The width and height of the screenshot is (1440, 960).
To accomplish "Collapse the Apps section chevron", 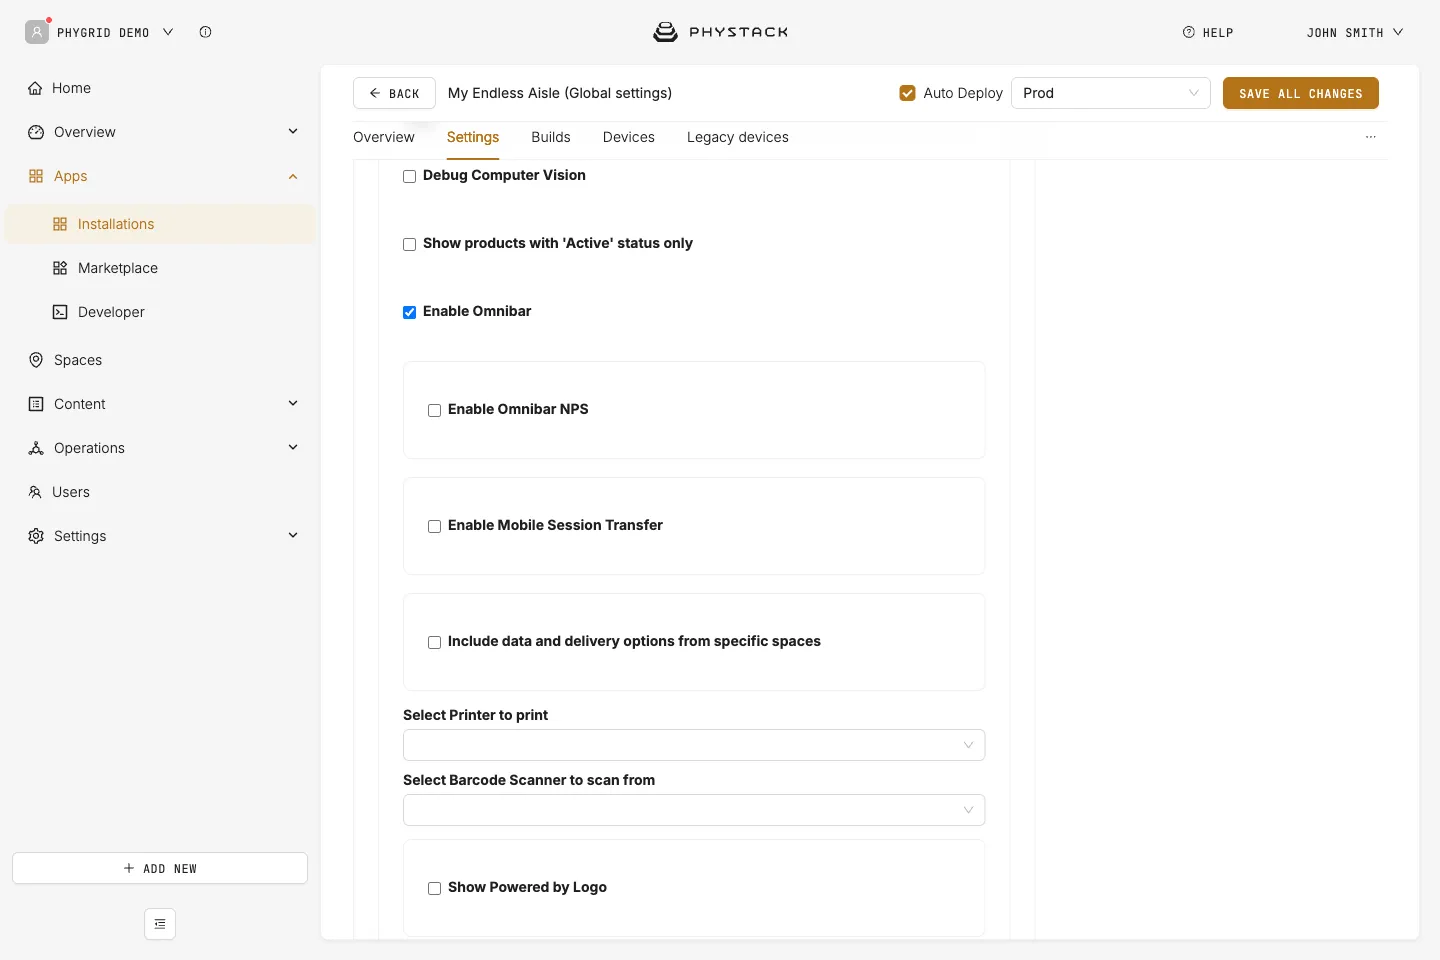I will pos(293,176).
